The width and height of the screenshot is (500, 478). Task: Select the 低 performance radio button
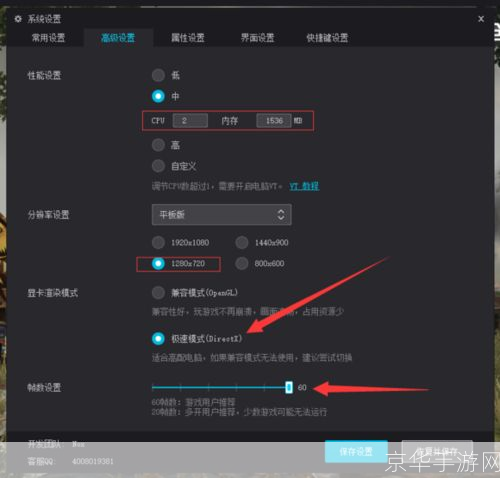[x=158, y=75]
